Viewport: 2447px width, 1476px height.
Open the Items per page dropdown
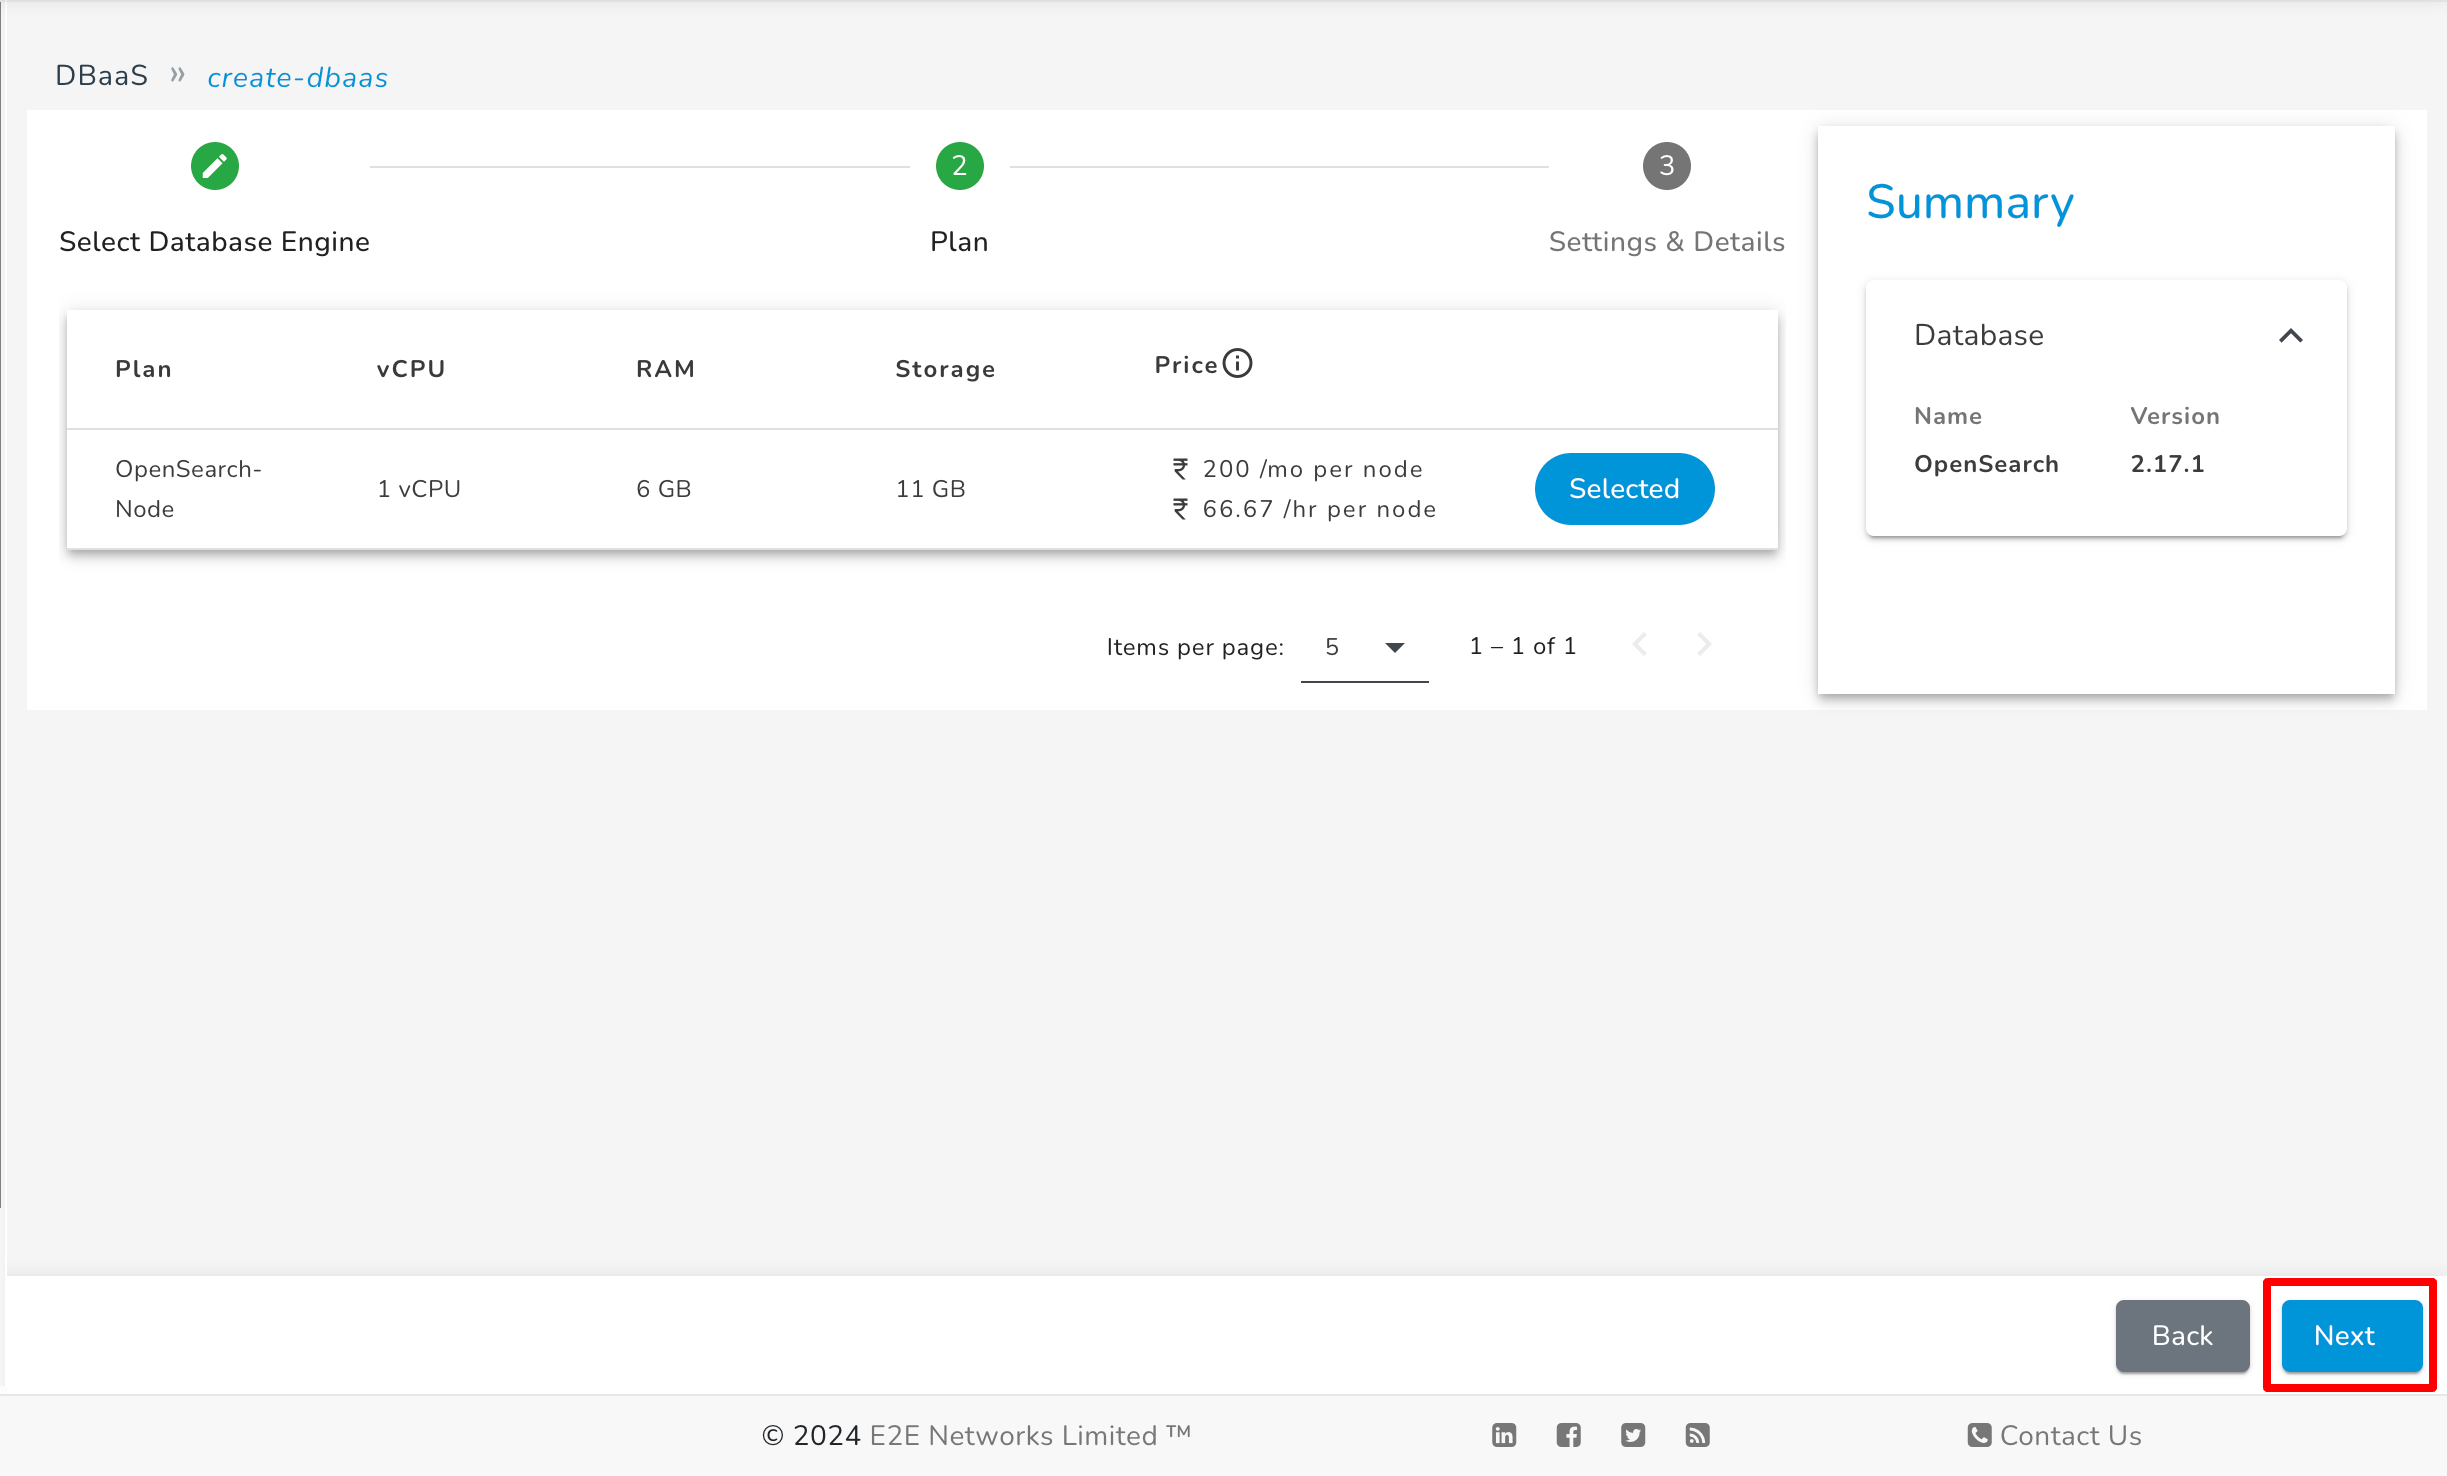[1364, 647]
